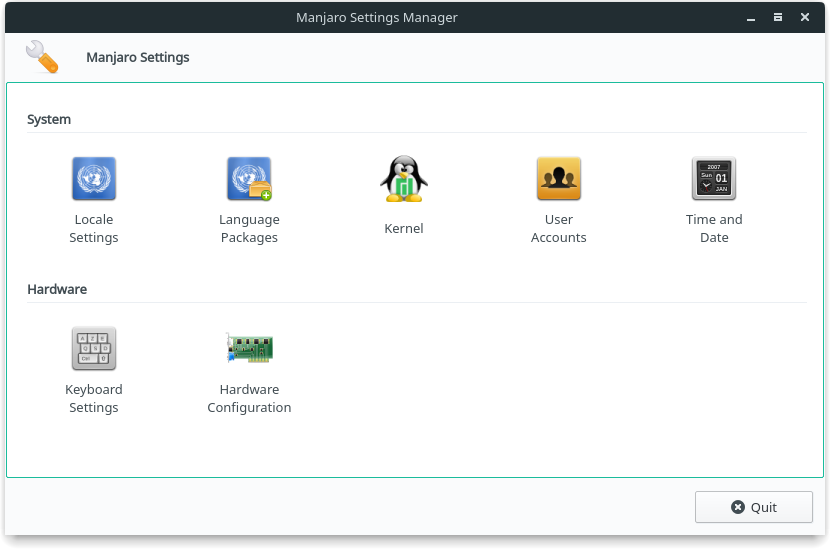This screenshot has width=830, height=549.
Task: Select the "Time and Date" text label
Action: (x=714, y=229)
